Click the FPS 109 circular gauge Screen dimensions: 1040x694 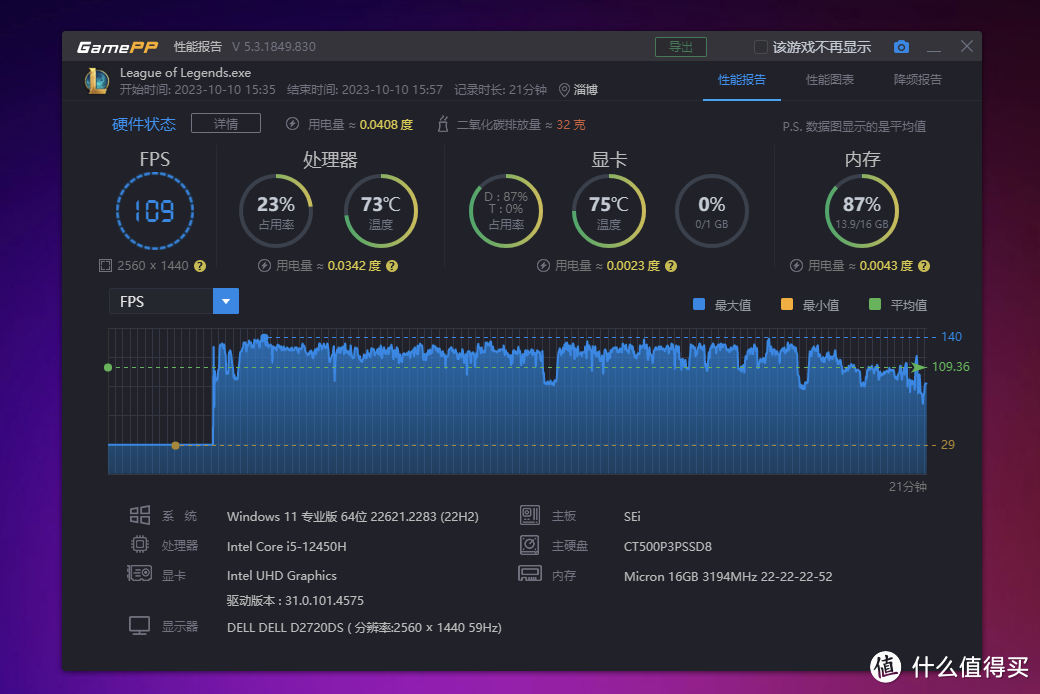(x=155, y=211)
